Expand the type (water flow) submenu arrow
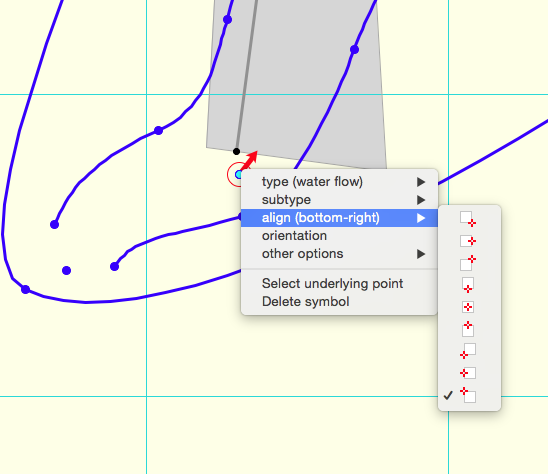This screenshot has height=474, width=548. [x=421, y=182]
